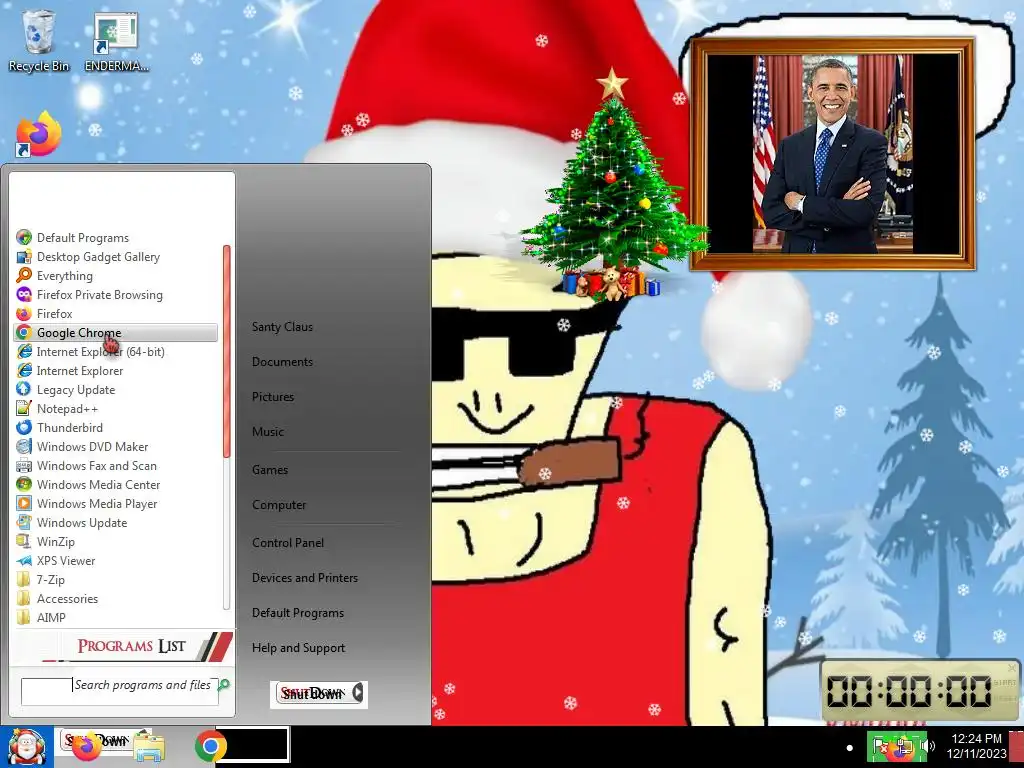1024x768 pixels.
Task: Click the search magnifier icon
Action: [224, 684]
